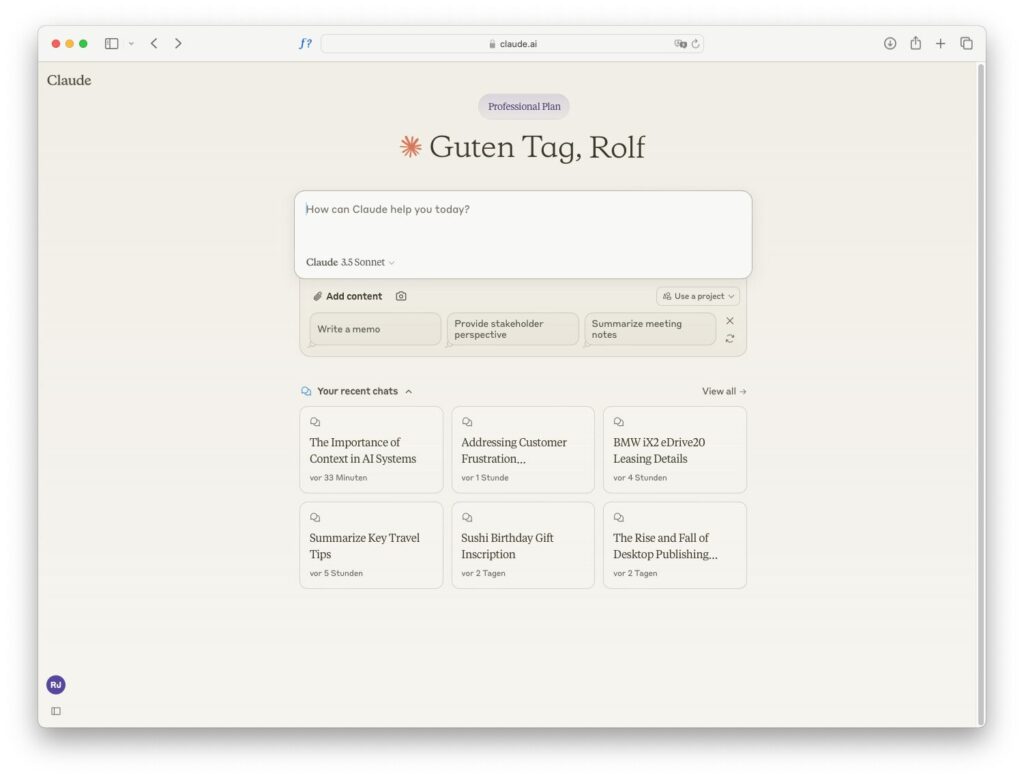
Task: Open the sidebar panel icon under the avatar
Action: (x=56, y=711)
